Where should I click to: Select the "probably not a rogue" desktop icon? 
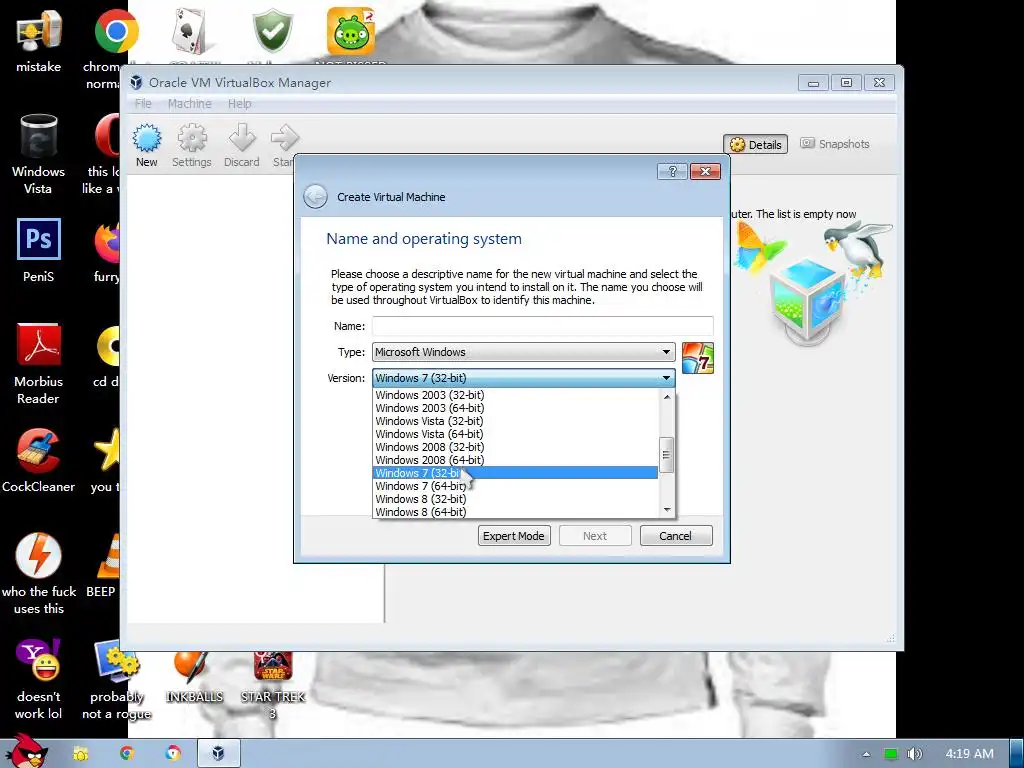tap(116, 679)
